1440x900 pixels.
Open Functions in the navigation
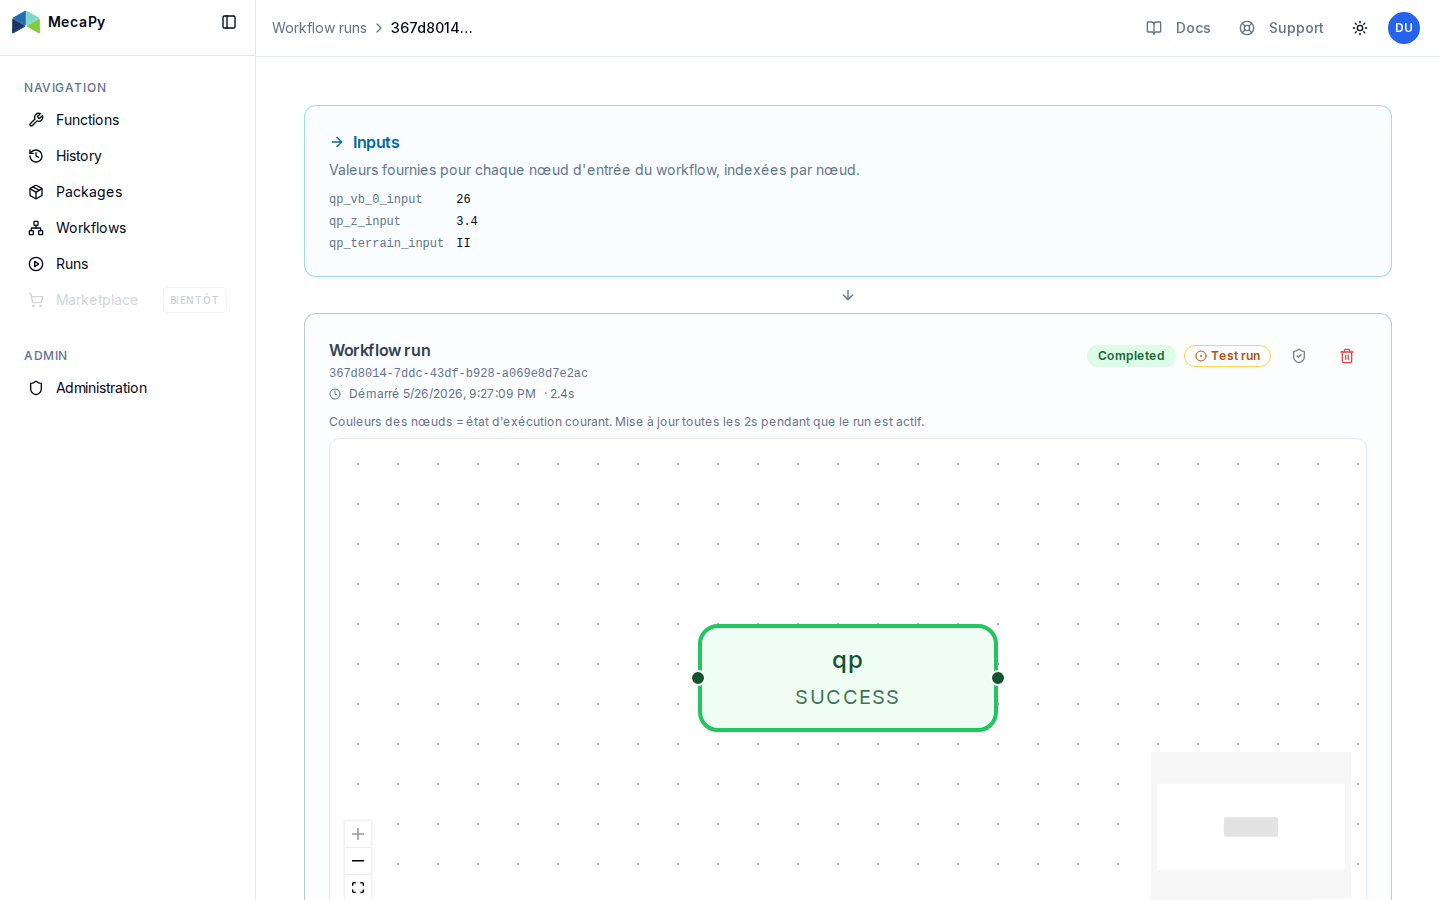128,120
